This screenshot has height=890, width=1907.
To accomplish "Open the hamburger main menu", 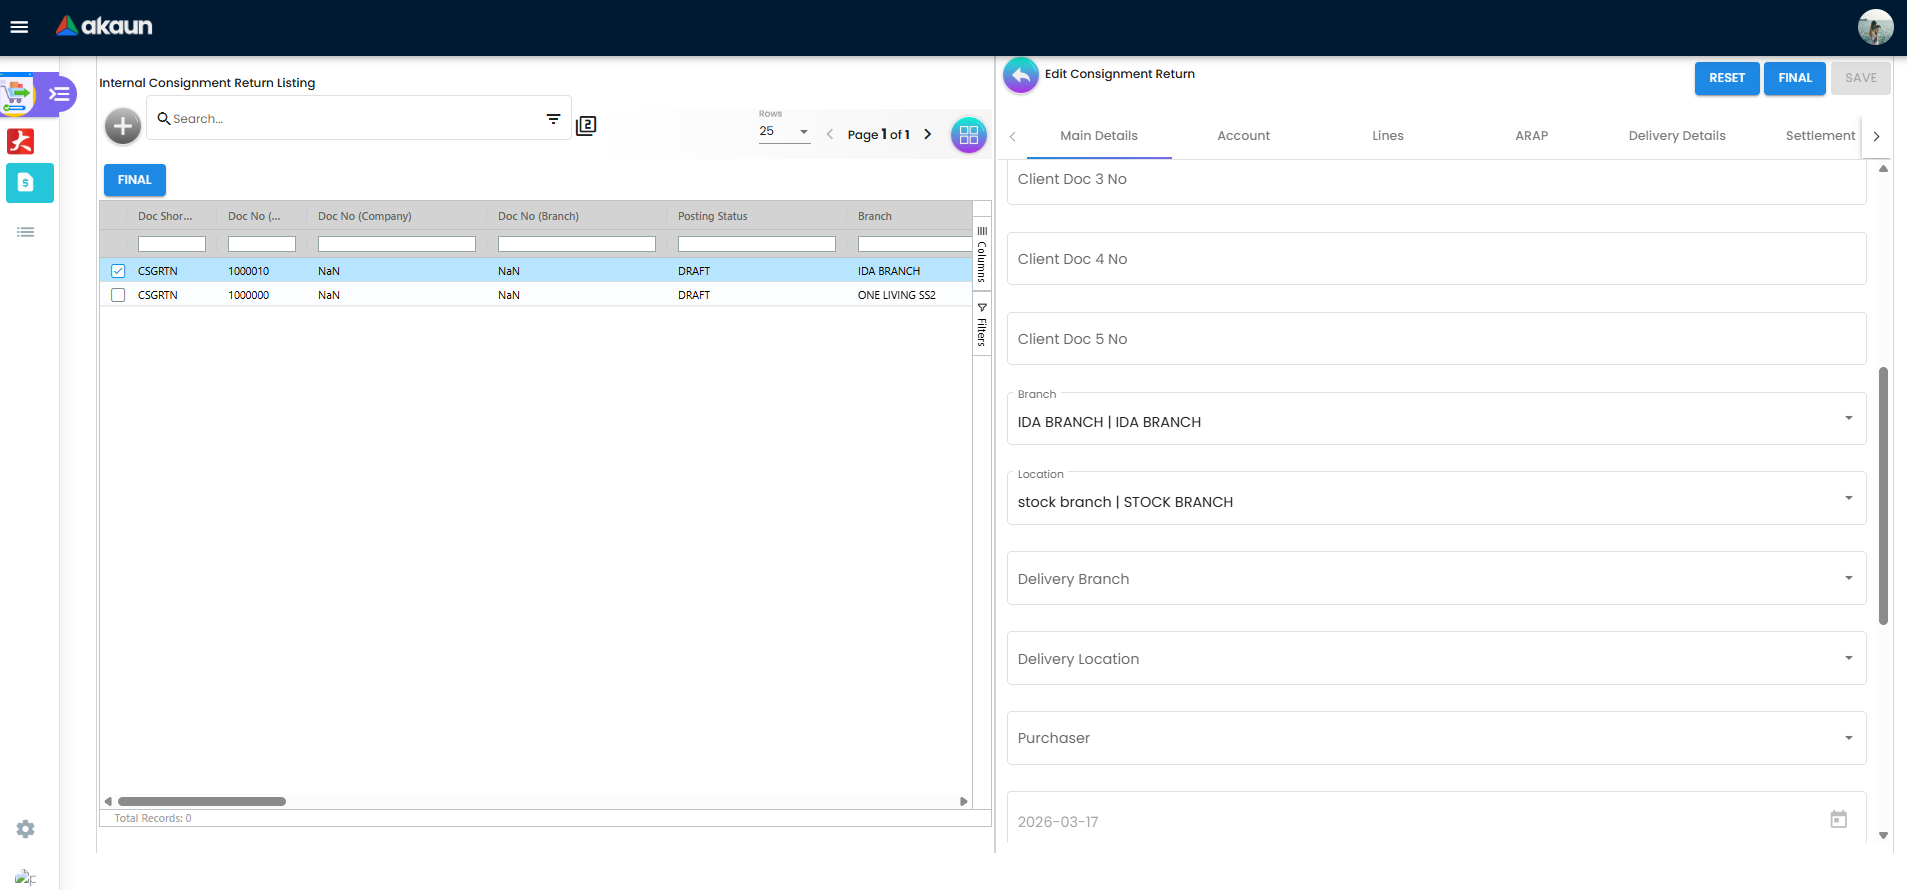I will (19, 27).
